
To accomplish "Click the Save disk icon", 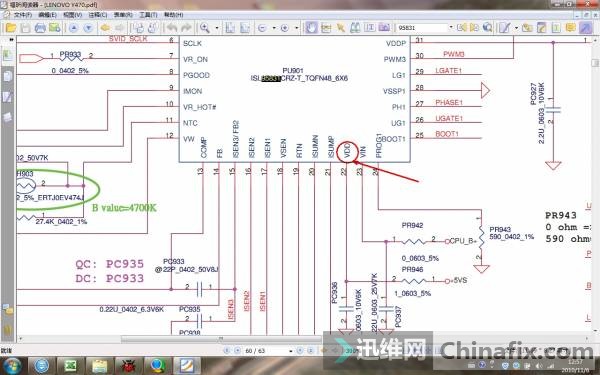I will (25, 28).
